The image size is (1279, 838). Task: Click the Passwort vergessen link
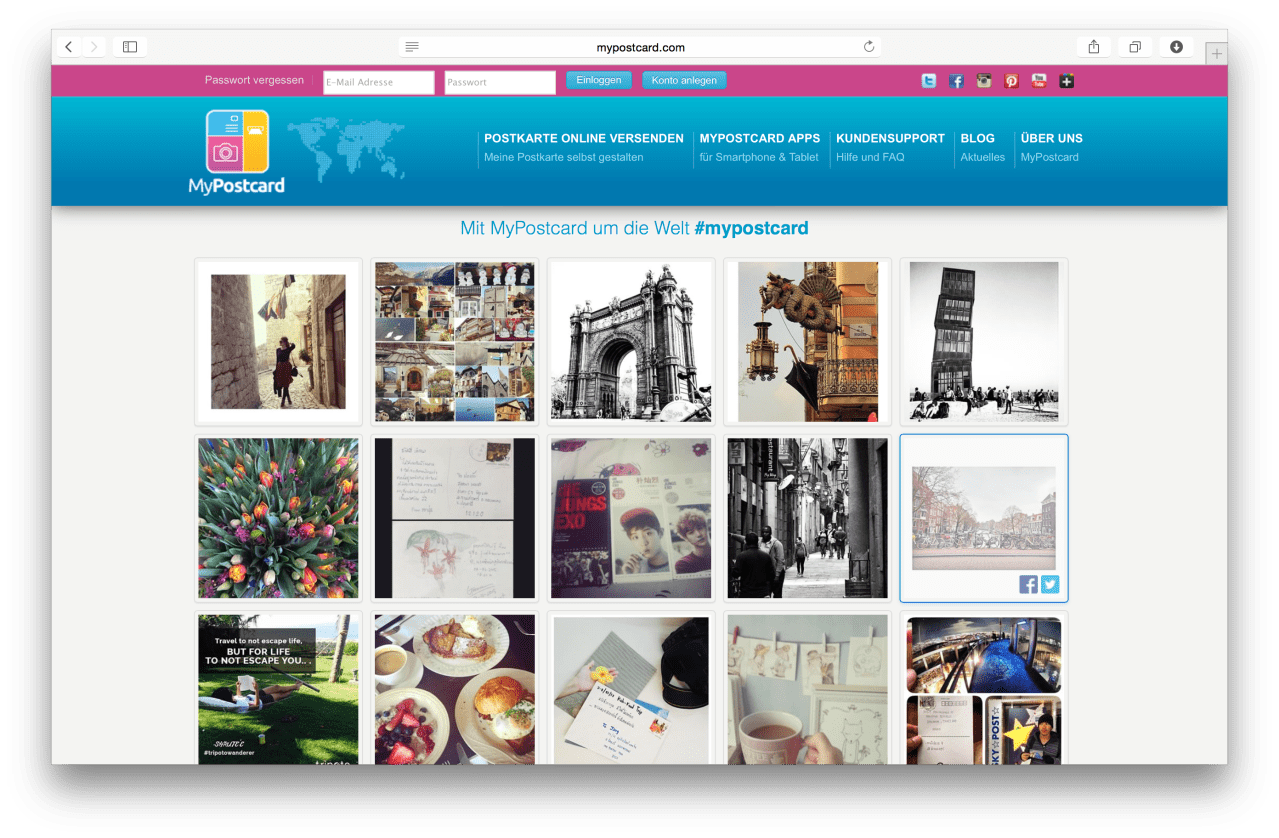(254, 80)
